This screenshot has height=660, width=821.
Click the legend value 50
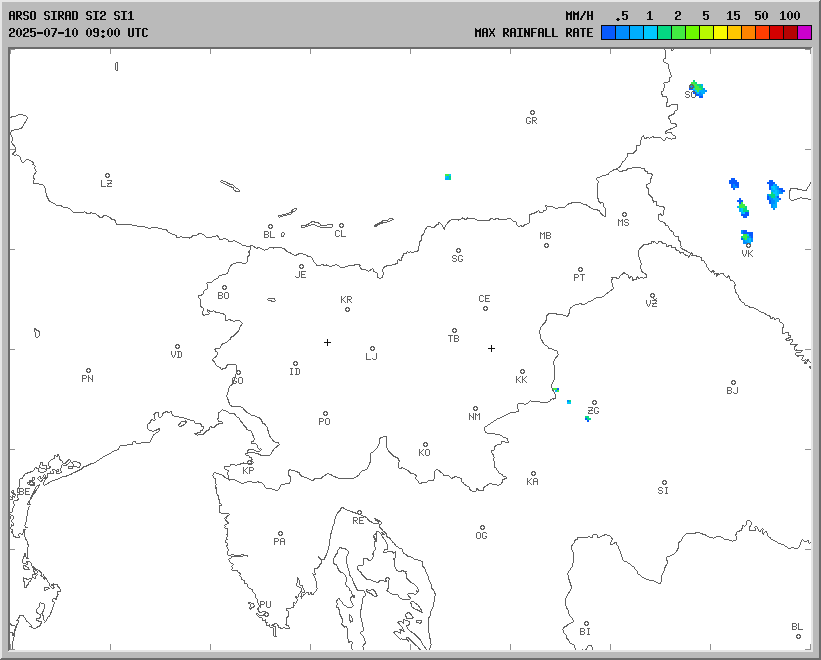761,16
